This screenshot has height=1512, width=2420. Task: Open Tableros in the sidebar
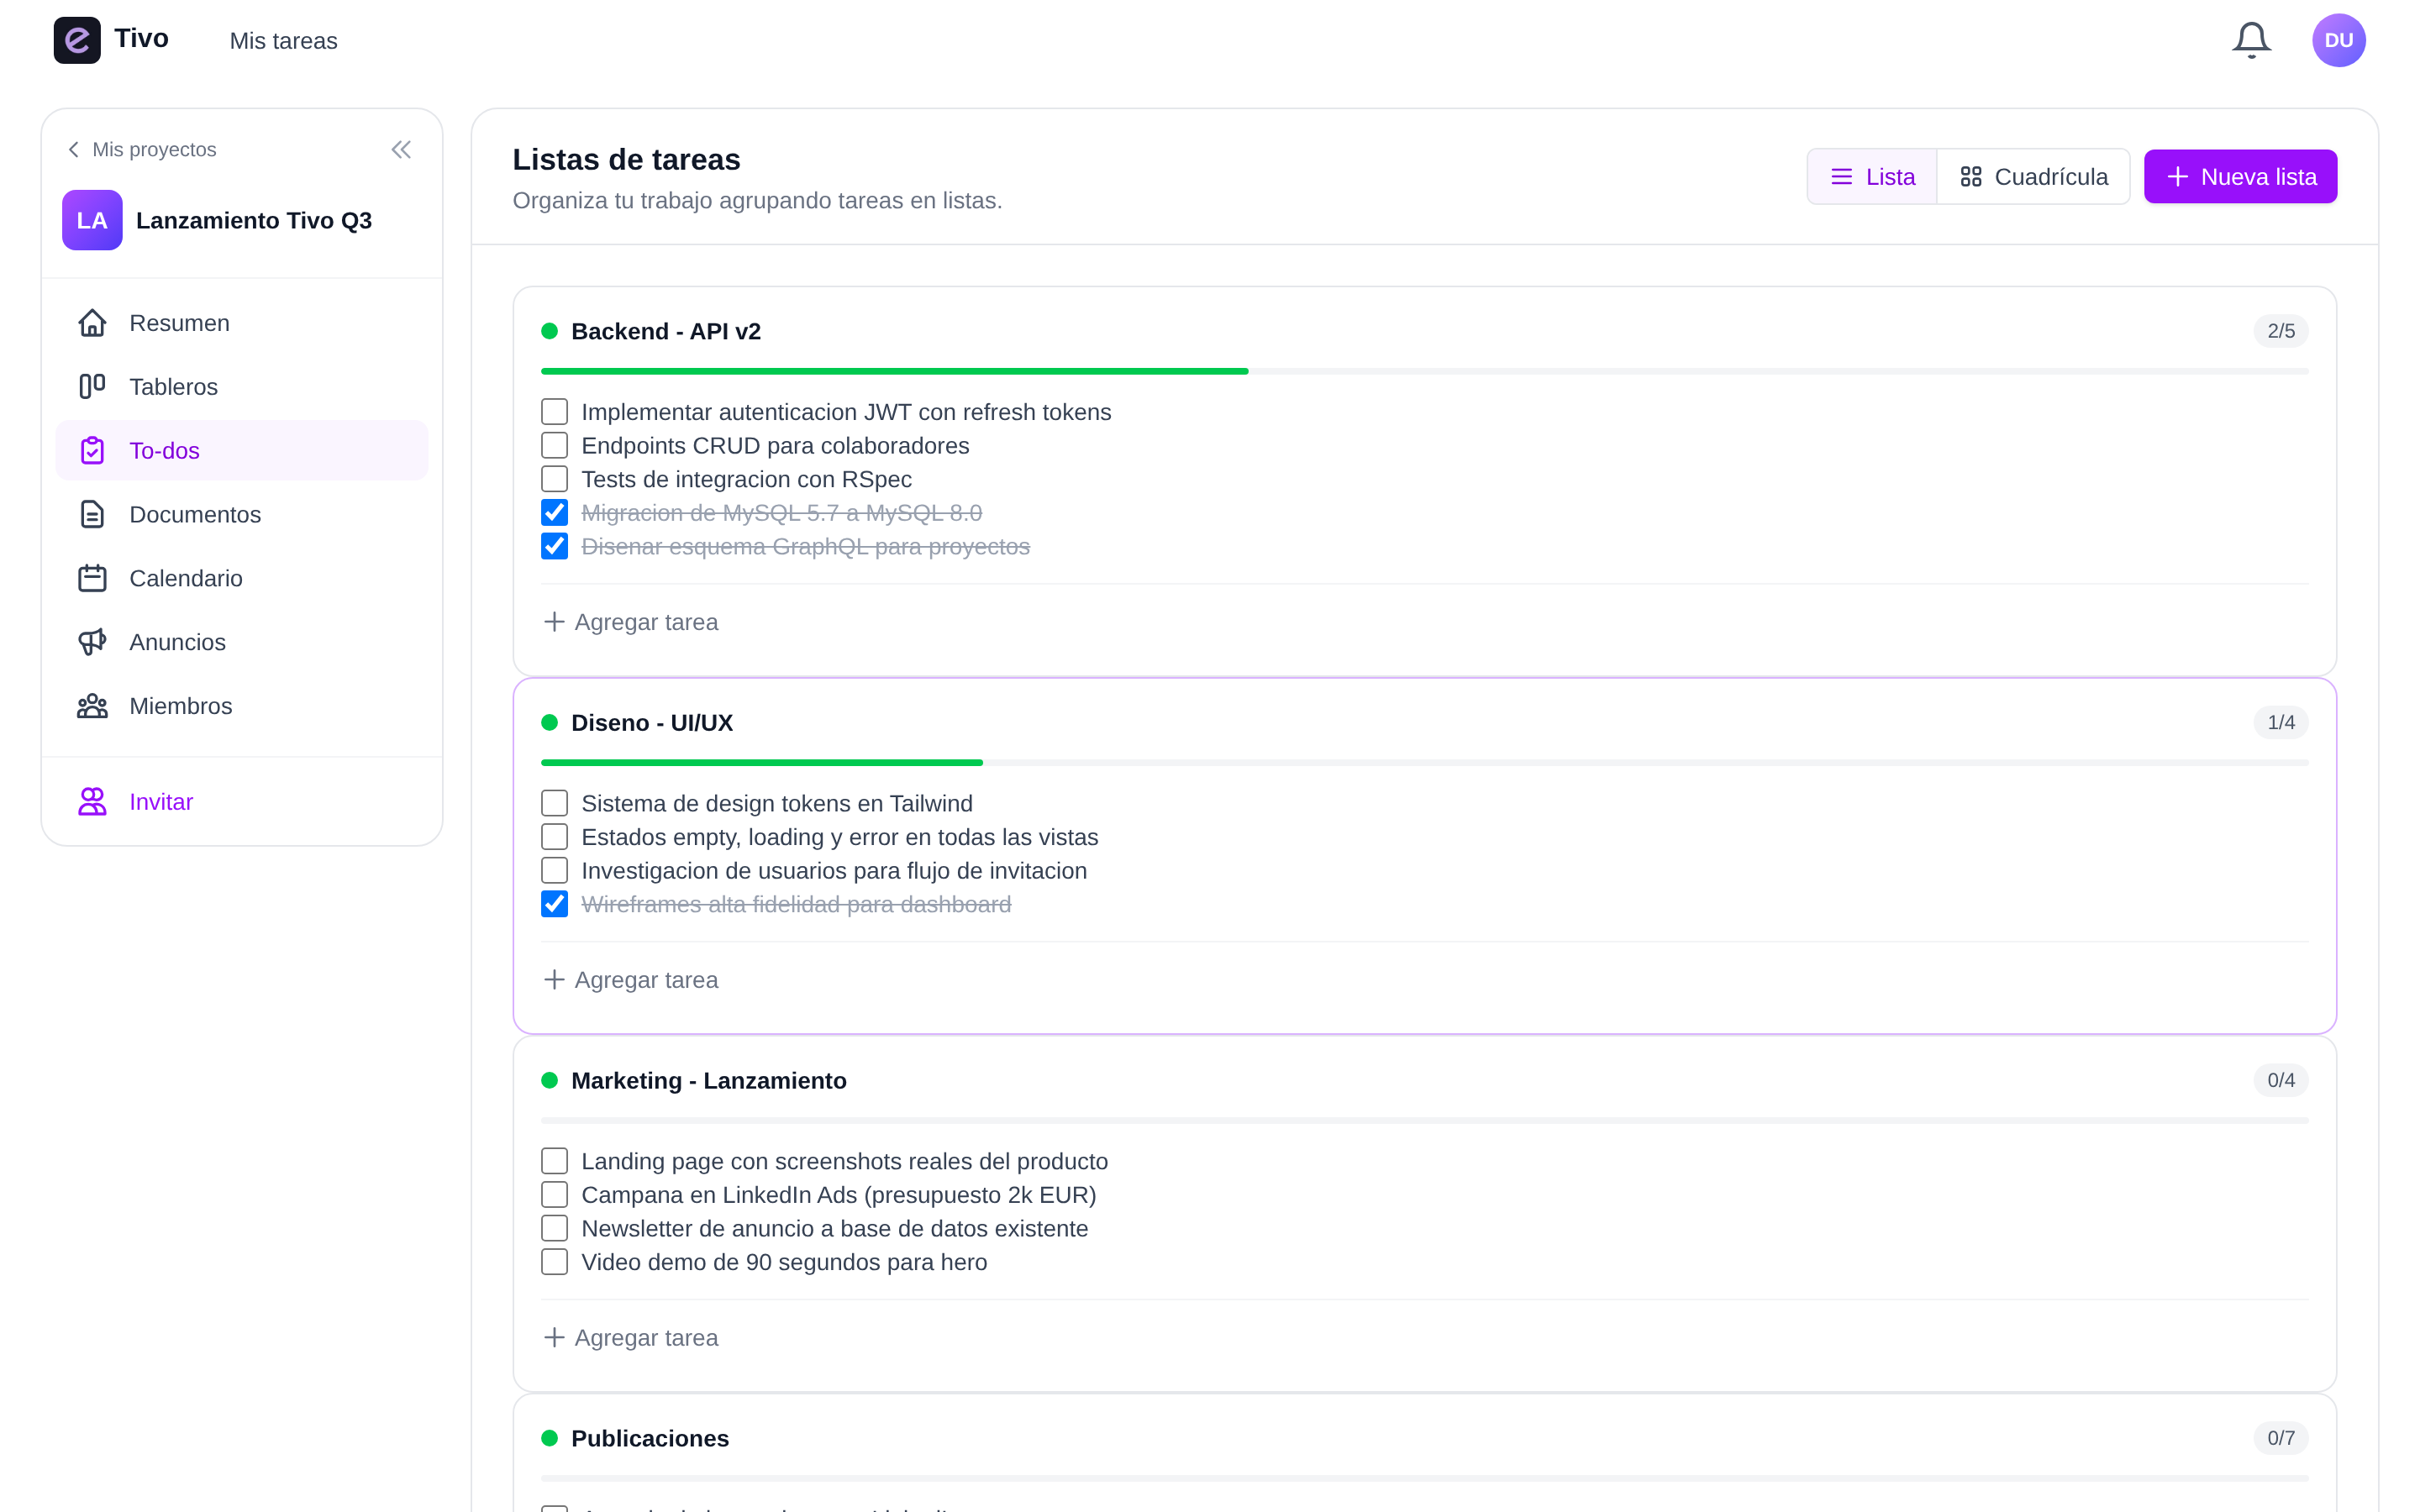[x=242, y=387]
